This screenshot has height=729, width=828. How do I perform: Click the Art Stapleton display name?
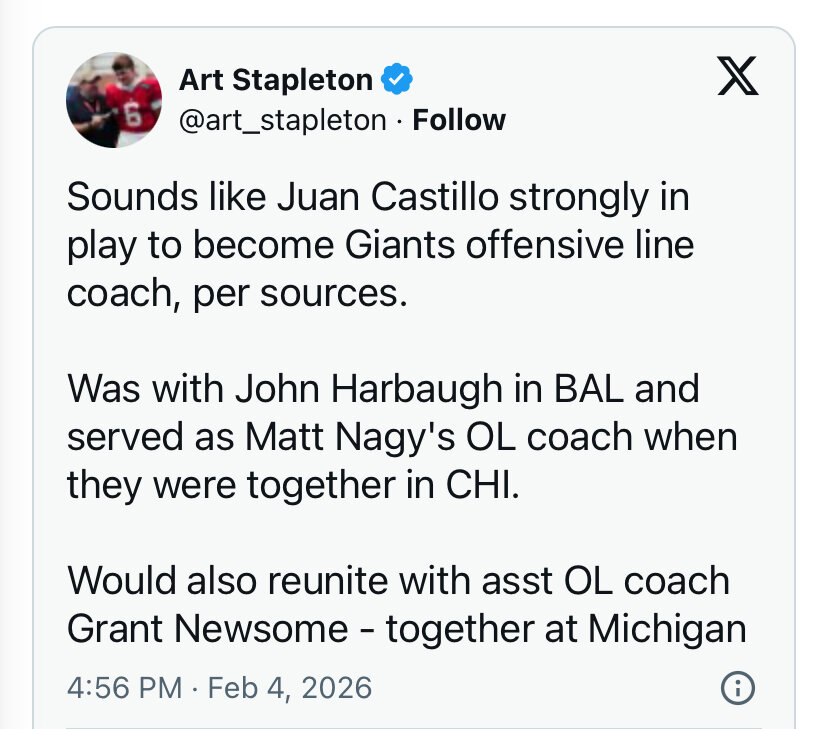point(275,79)
